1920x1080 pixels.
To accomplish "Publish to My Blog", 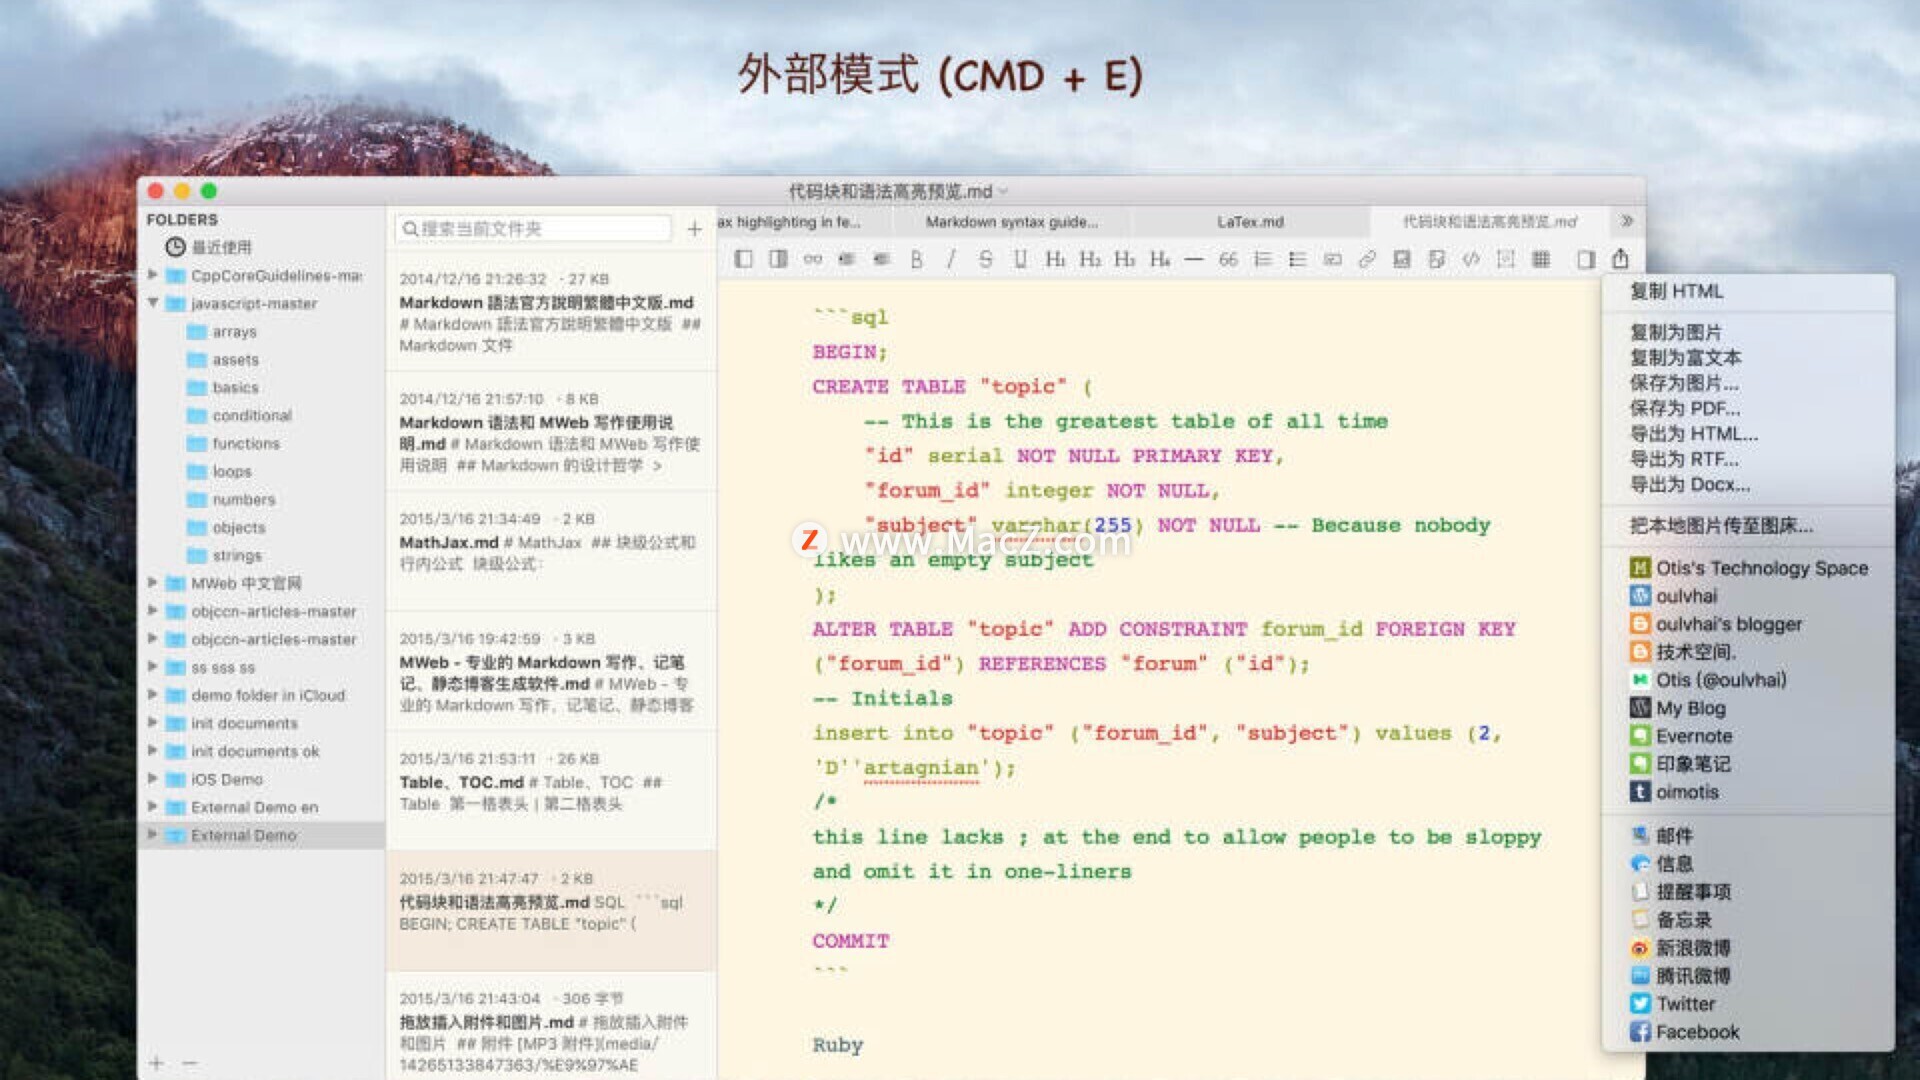I will click(1678, 708).
